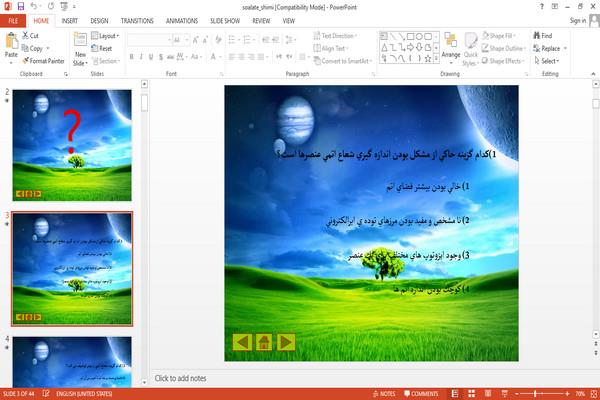Open Arrange options
Viewport: 600px width, 400px height.
(451, 46)
